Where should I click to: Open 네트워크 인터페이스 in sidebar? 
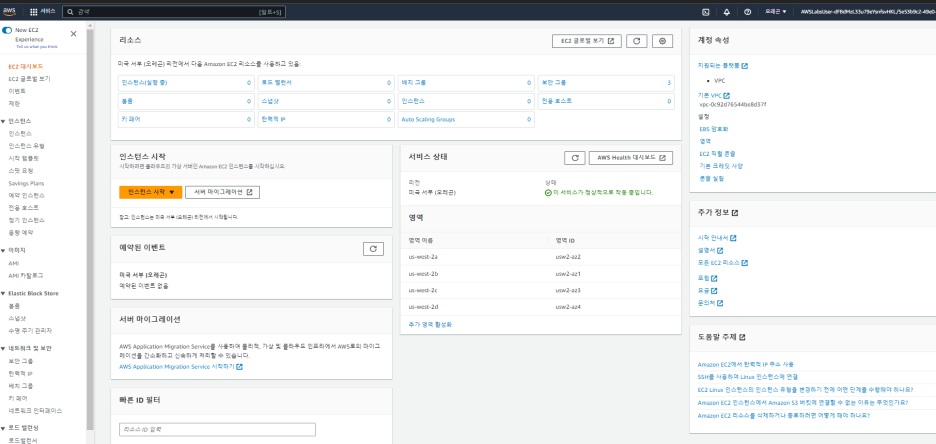(x=35, y=411)
